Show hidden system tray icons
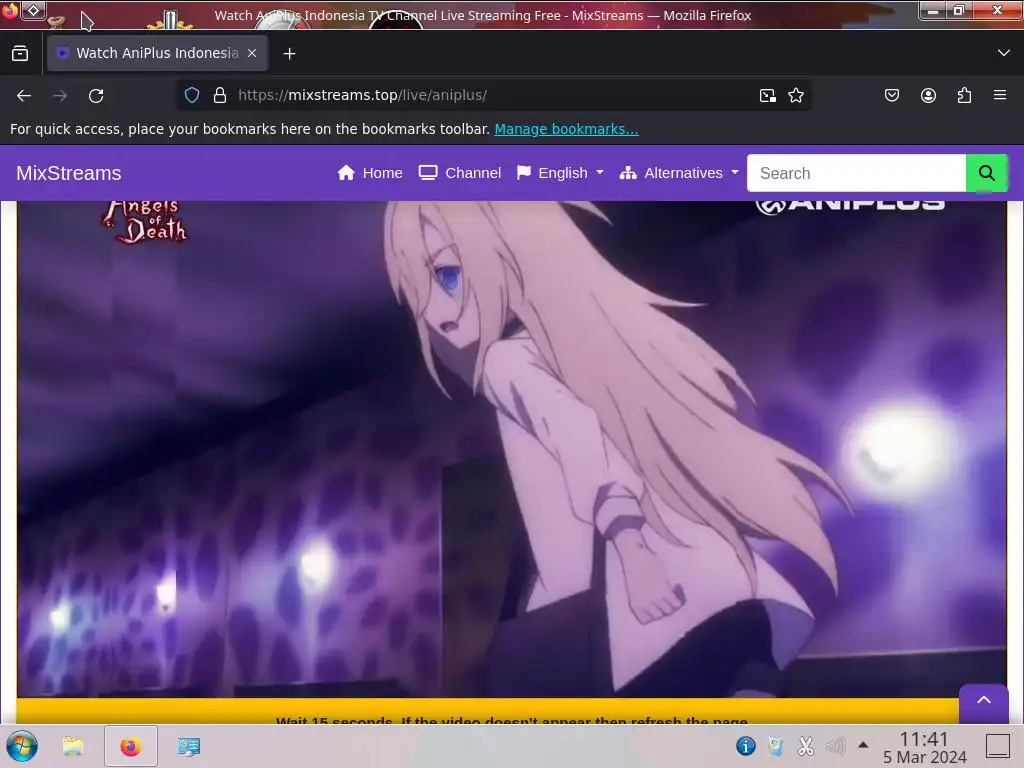Viewport: 1024px width, 768px height. 863,744
